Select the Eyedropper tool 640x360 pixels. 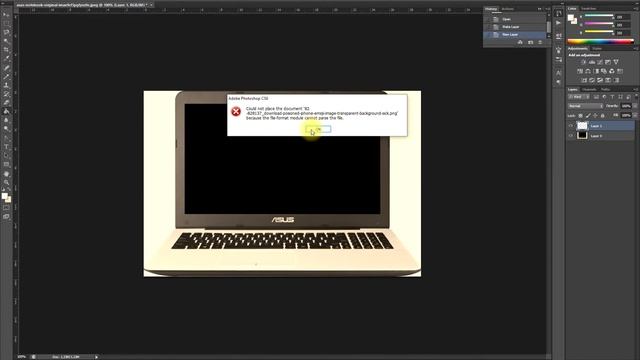coord(6,58)
